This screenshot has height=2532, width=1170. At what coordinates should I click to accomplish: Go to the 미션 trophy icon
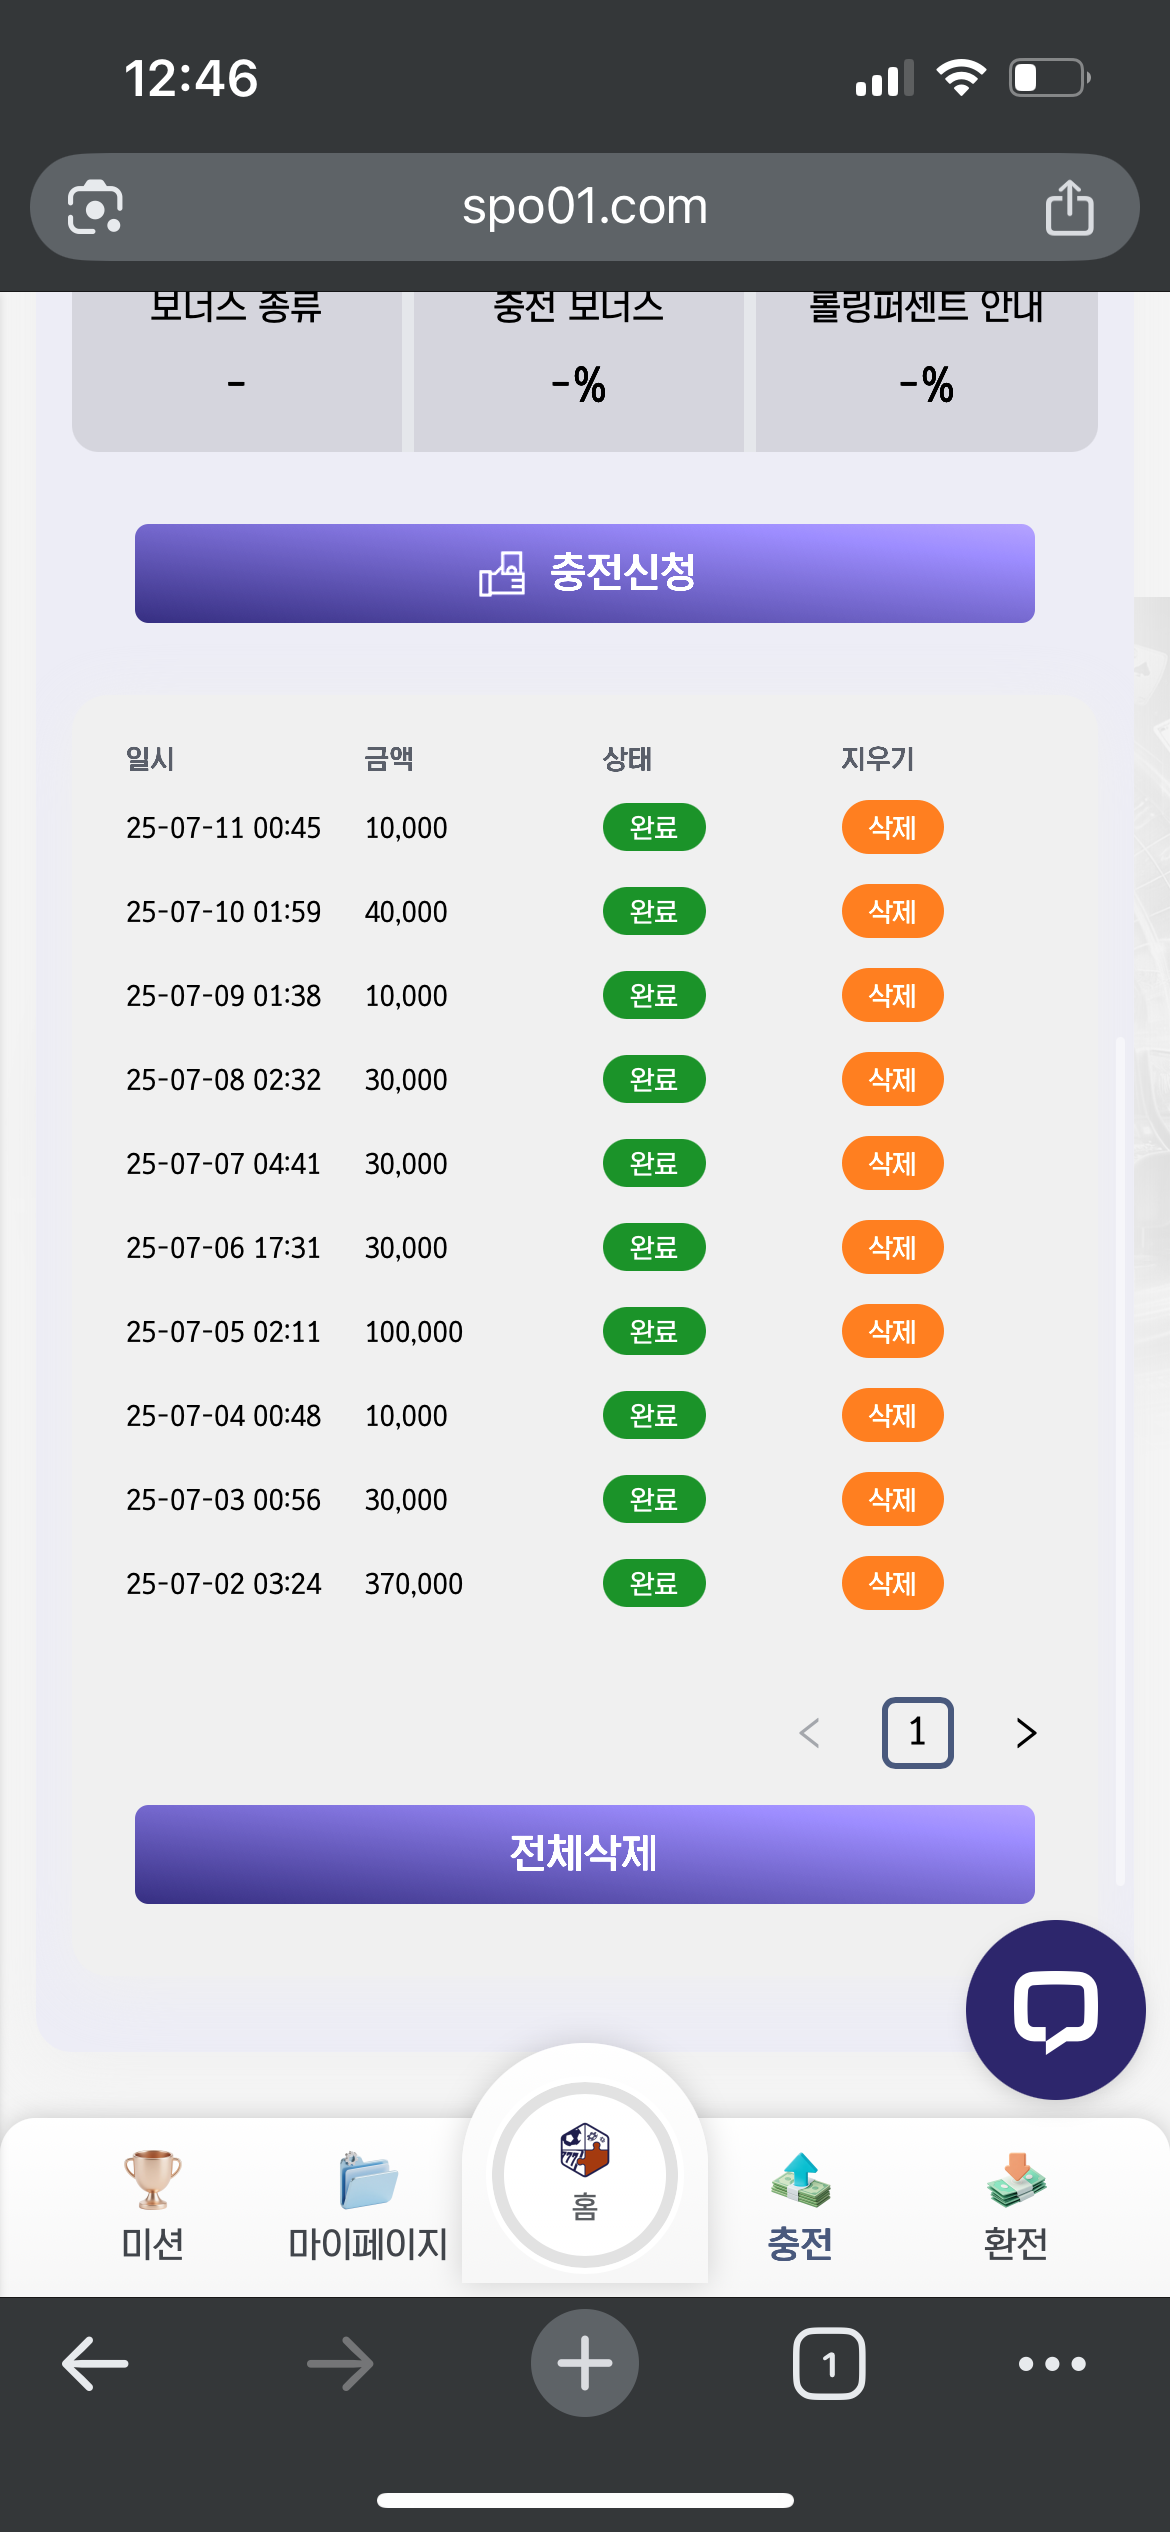(152, 2179)
